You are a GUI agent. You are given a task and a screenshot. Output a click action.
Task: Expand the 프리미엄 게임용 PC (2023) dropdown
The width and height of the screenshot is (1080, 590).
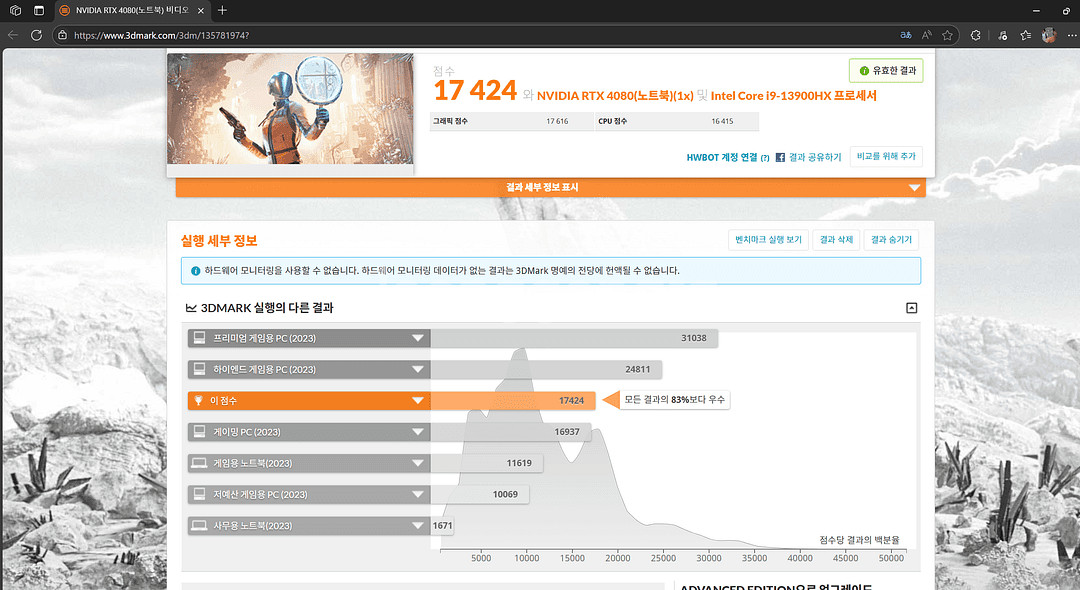coord(417,338)
